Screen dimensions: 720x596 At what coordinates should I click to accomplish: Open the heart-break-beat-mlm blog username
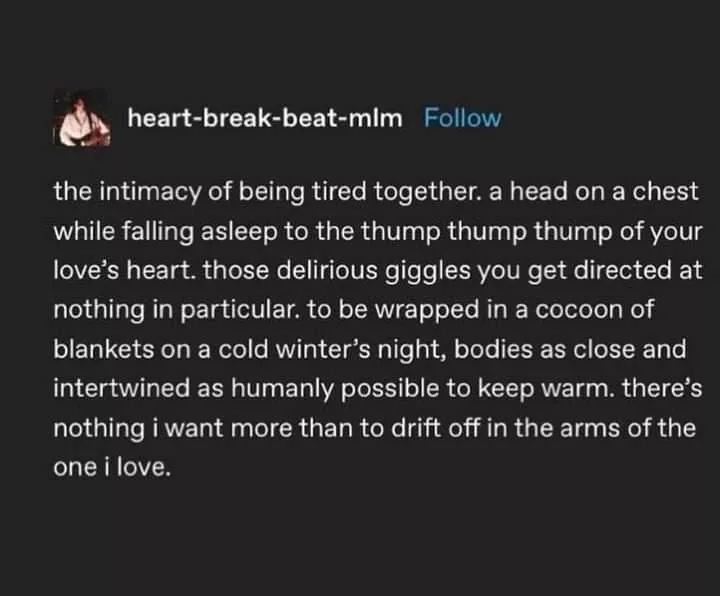(x=265, y=118)
